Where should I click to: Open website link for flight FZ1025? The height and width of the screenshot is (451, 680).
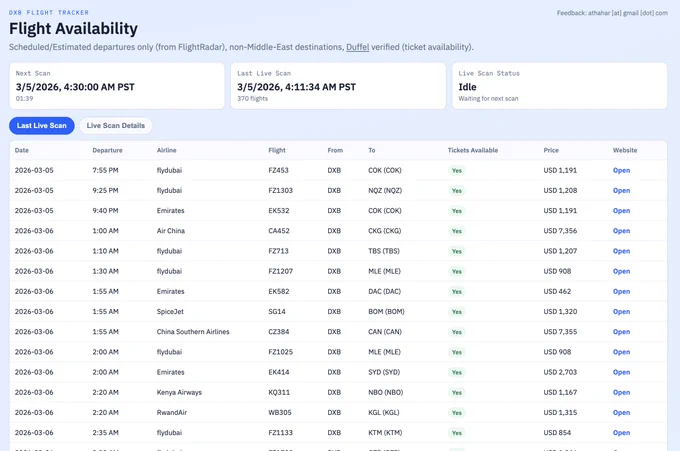(621, 352)
